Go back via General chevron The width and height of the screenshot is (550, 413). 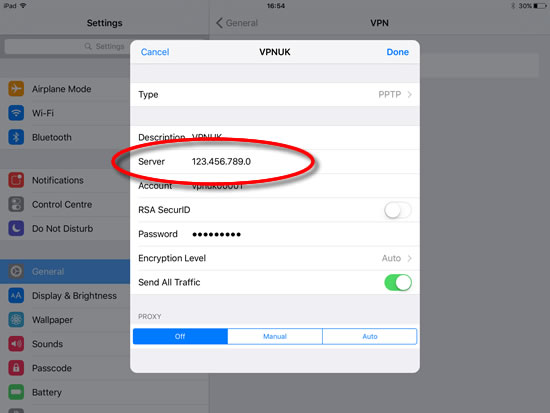(x=220, y=23)
